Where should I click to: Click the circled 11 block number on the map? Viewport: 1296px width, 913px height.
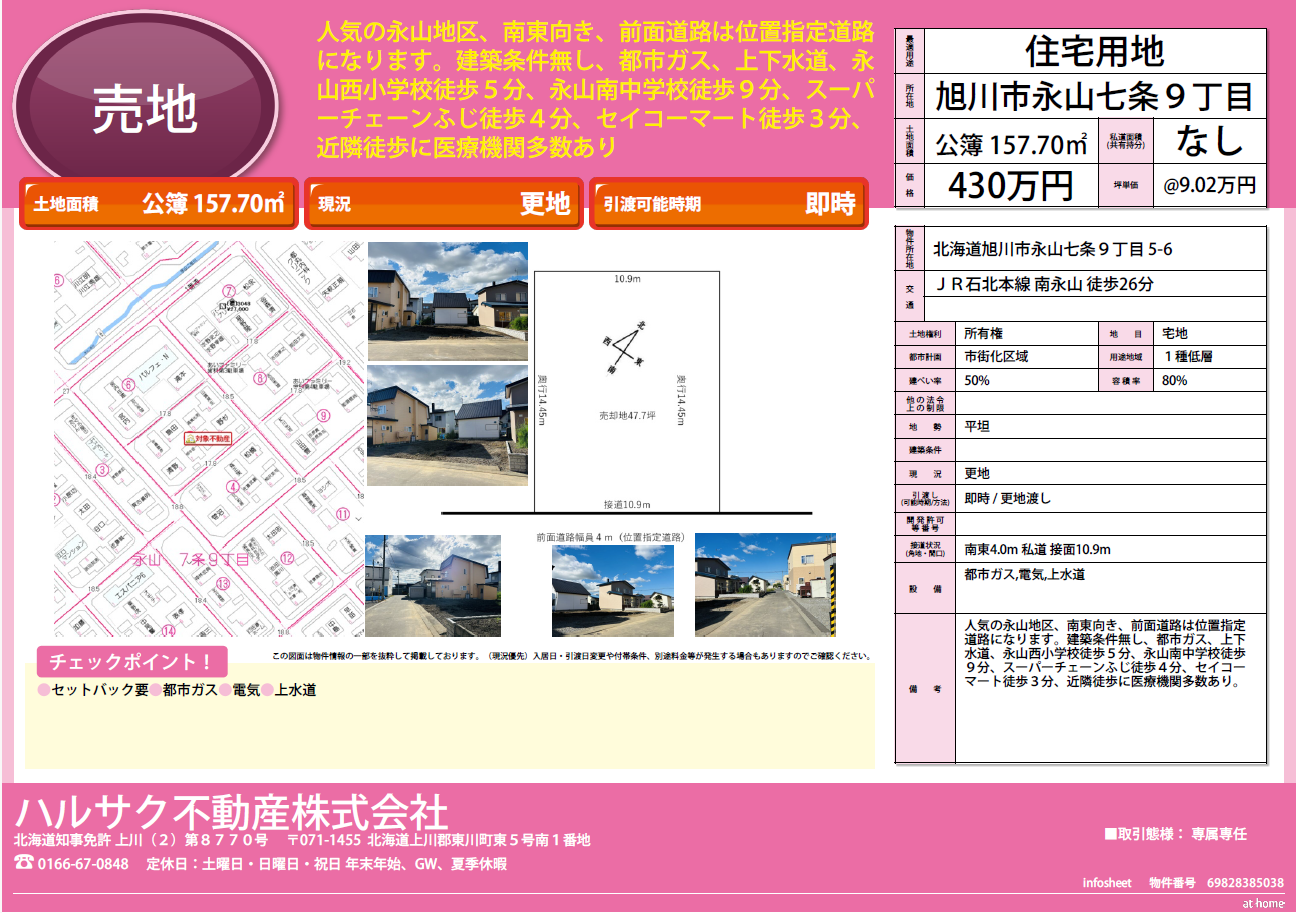[343, 515]
